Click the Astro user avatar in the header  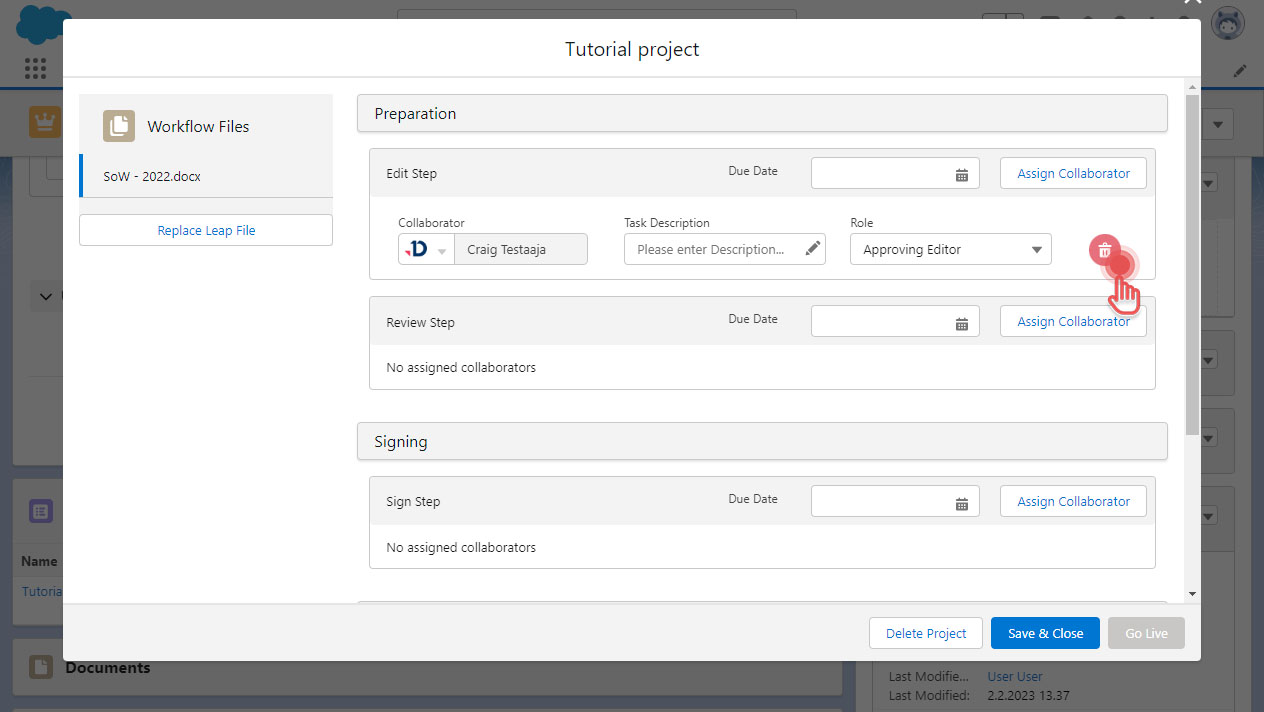1227,24
